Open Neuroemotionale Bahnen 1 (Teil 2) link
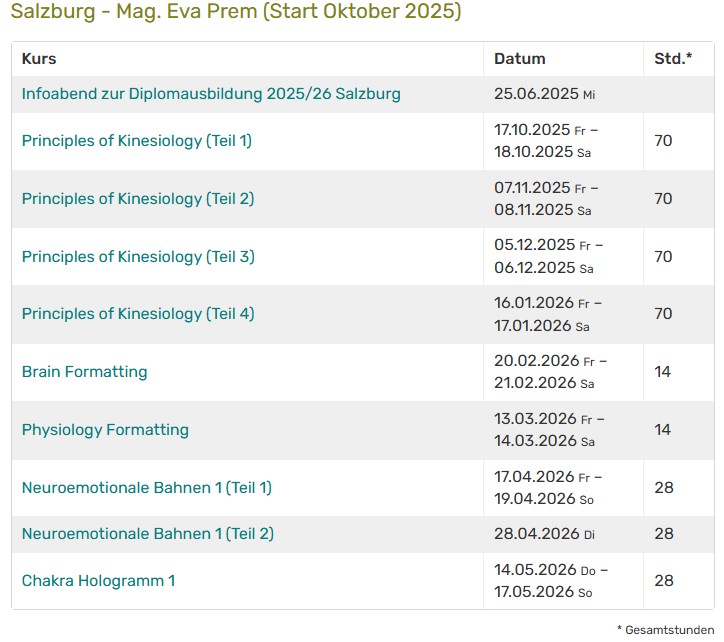Image resolution: width=724 pixels, height=642 pixels. point(148,534)
